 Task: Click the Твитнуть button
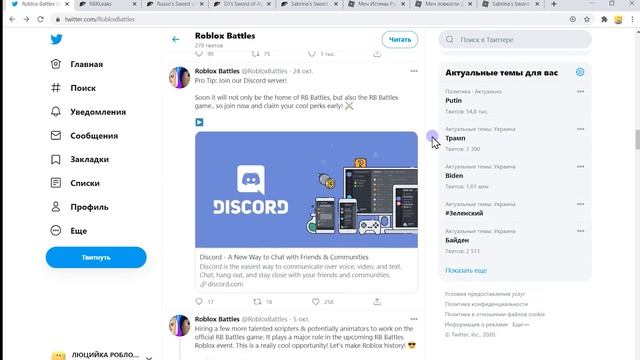(x=96, y=258)
